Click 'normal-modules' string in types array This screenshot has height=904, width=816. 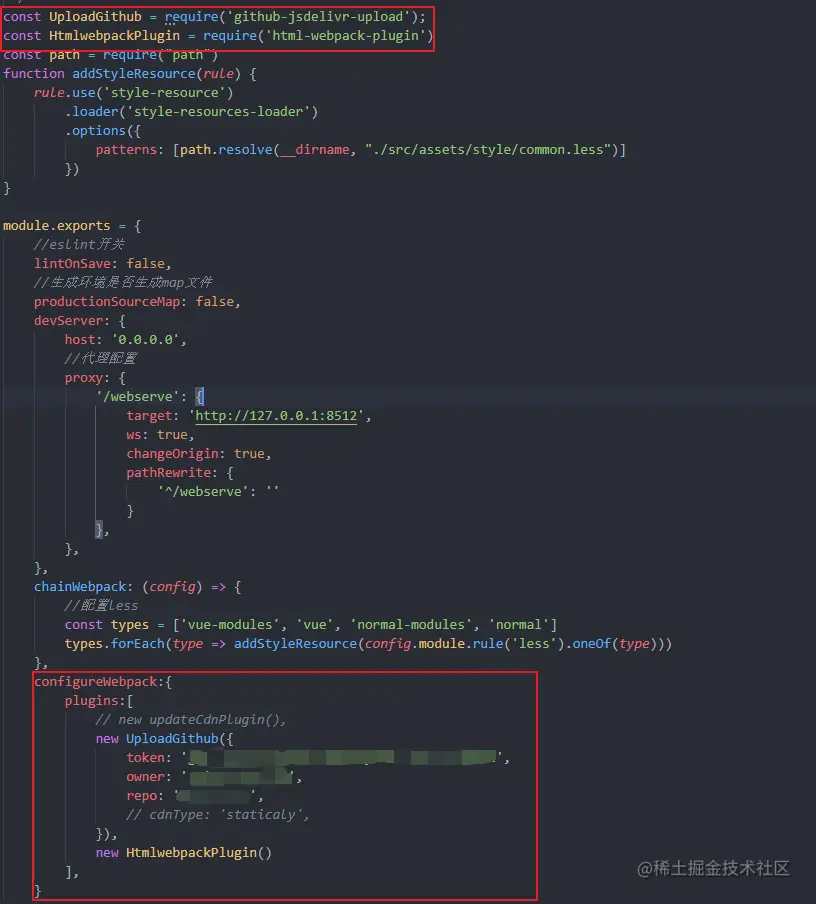411,625
